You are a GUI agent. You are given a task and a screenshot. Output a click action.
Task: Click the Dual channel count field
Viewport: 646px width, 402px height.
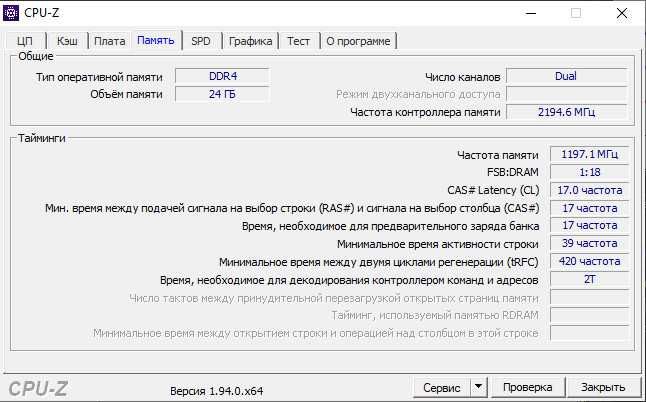point(566,76)
